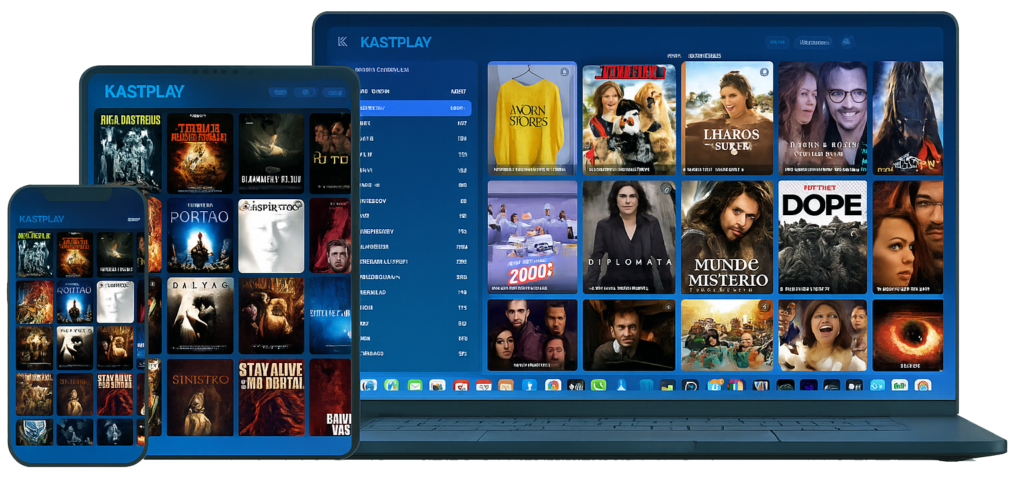Open the notification bell in laptop header
Screen dimensions: 1024x483
coord(846,42)
